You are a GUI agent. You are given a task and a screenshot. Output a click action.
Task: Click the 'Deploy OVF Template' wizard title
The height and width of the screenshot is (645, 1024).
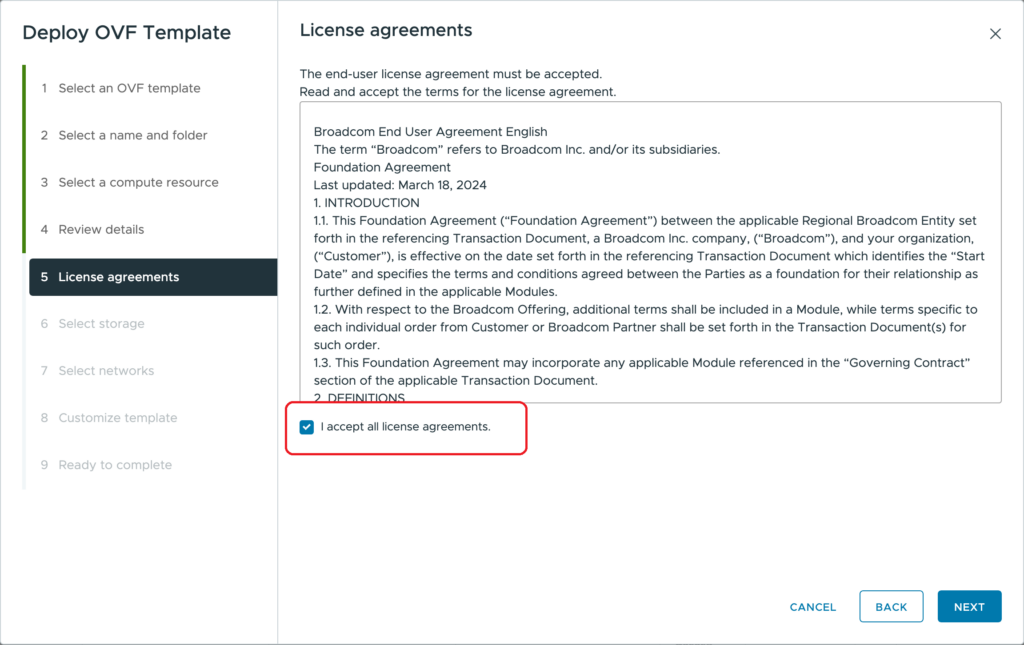tap(126, 33)
